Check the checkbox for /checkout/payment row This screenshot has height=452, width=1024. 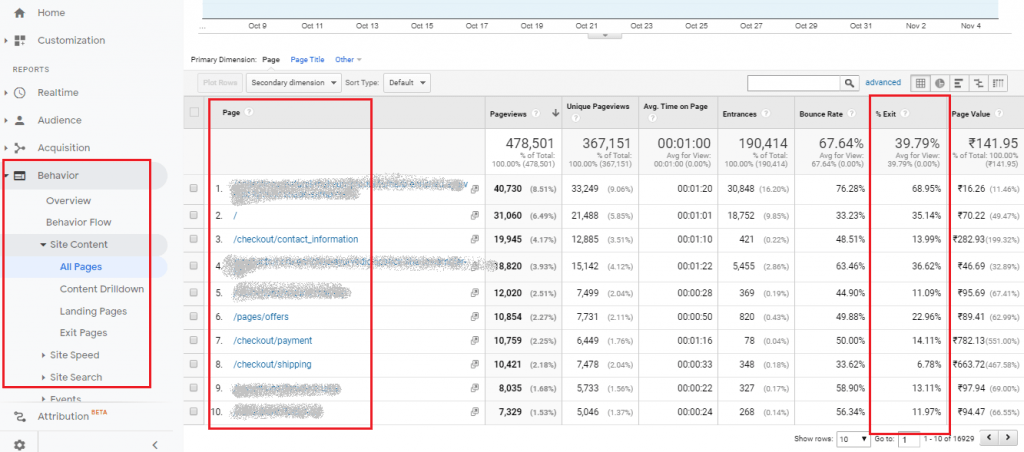pyautogui.click(x=193, y=341)
